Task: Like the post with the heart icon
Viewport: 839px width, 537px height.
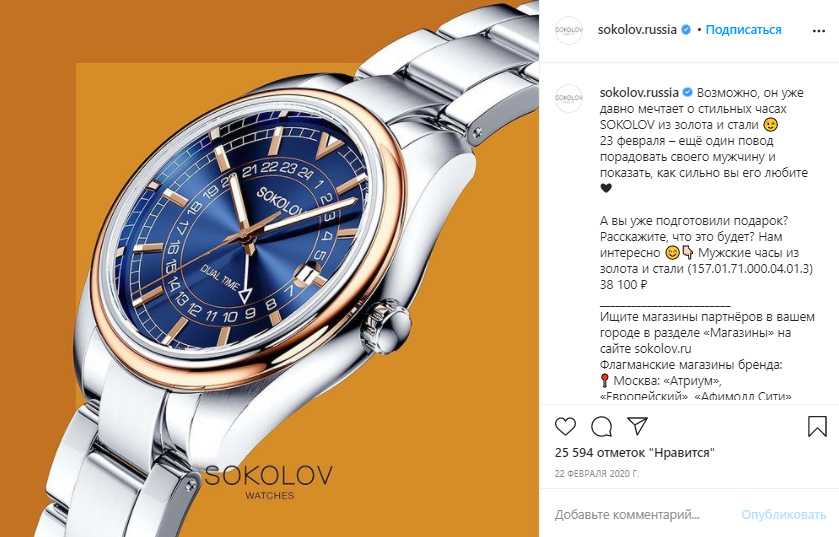Action: tap(565, 426)
